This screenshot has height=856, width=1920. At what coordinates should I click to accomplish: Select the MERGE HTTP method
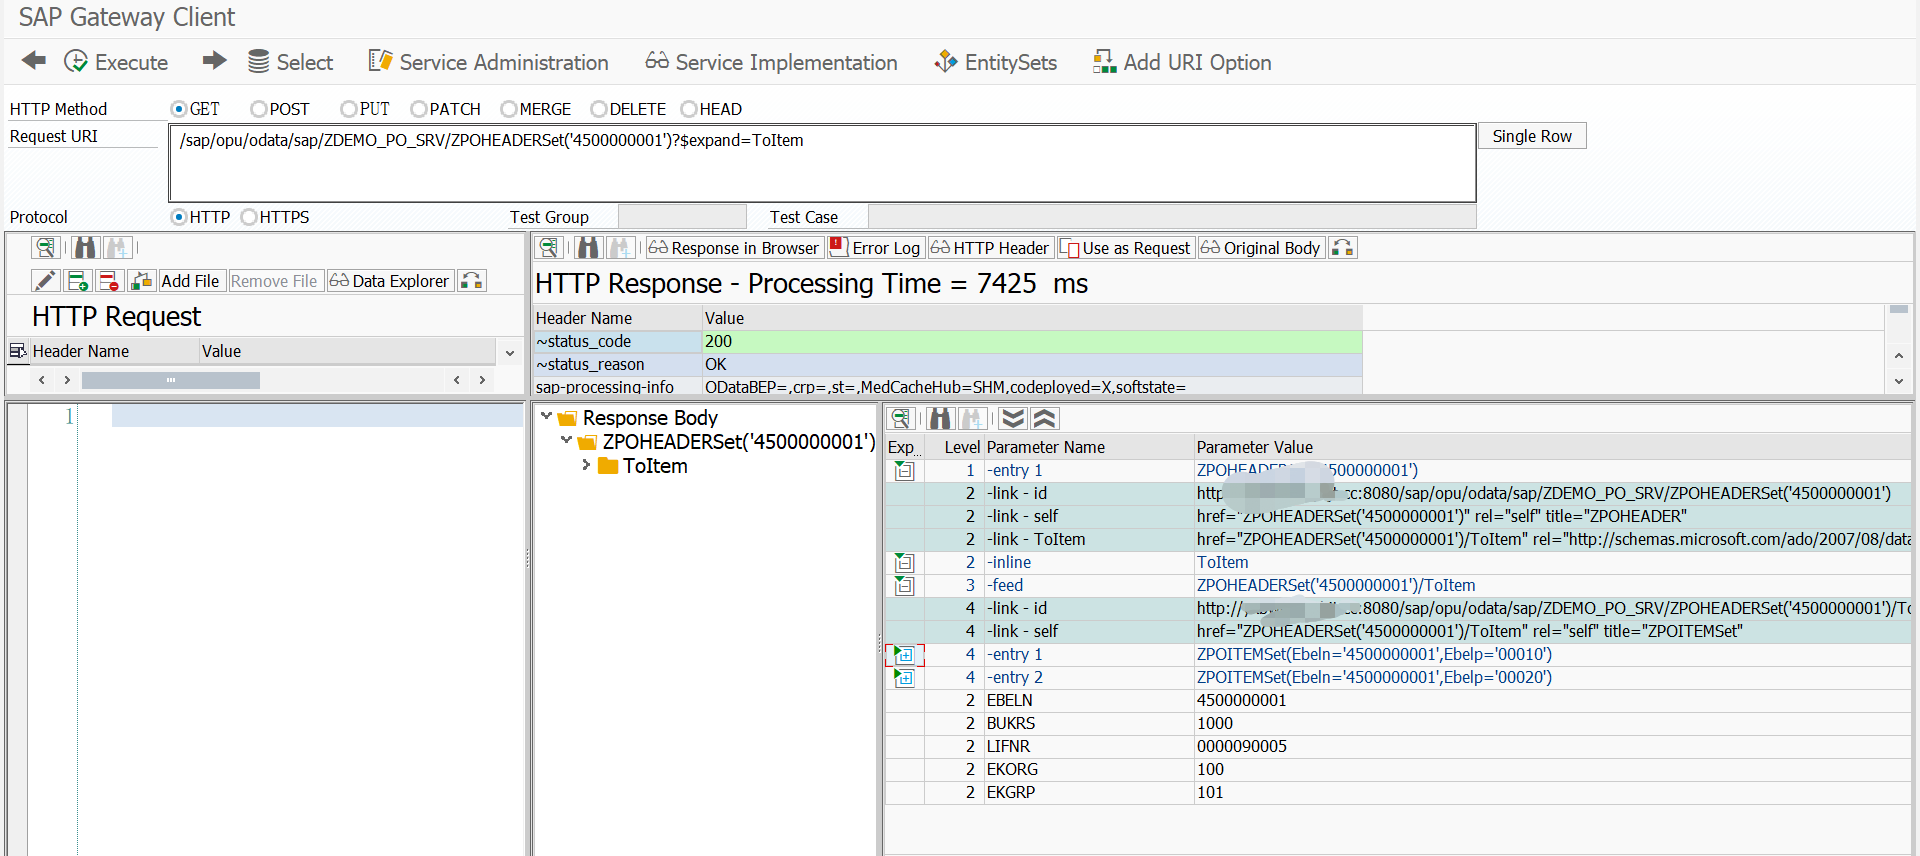click(x=509, y=109)
